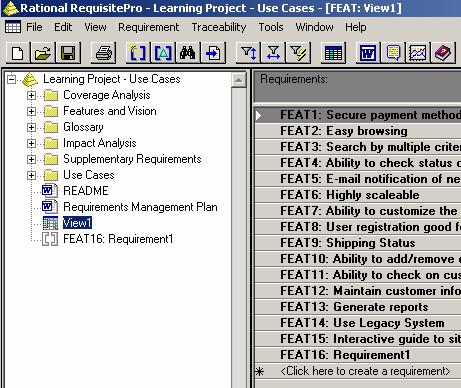Open the Tools menu
Image resolution: width=461 pixels, height=388 pixels.
(x=271, y=27)
